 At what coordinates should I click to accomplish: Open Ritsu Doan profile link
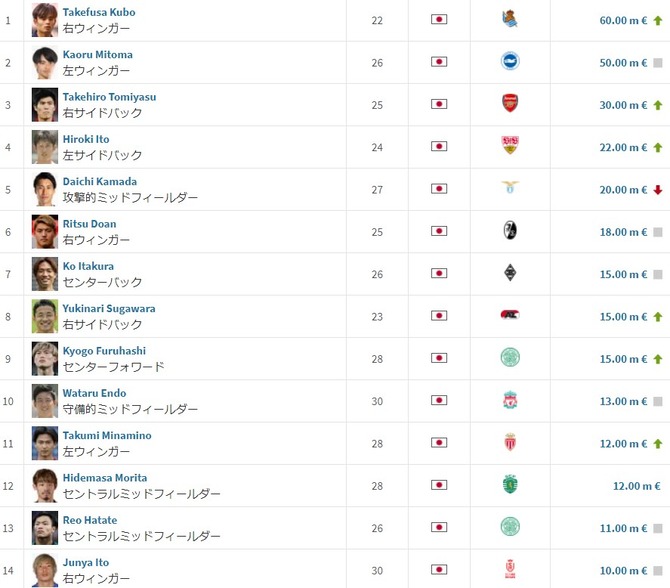click(89, 224)
